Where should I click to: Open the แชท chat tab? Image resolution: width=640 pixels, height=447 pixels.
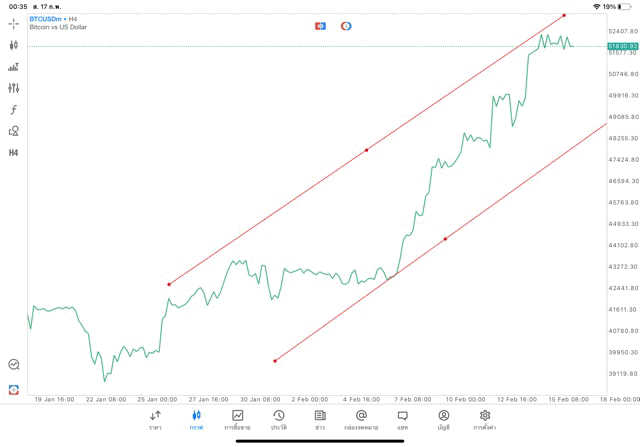click(402, 419)
